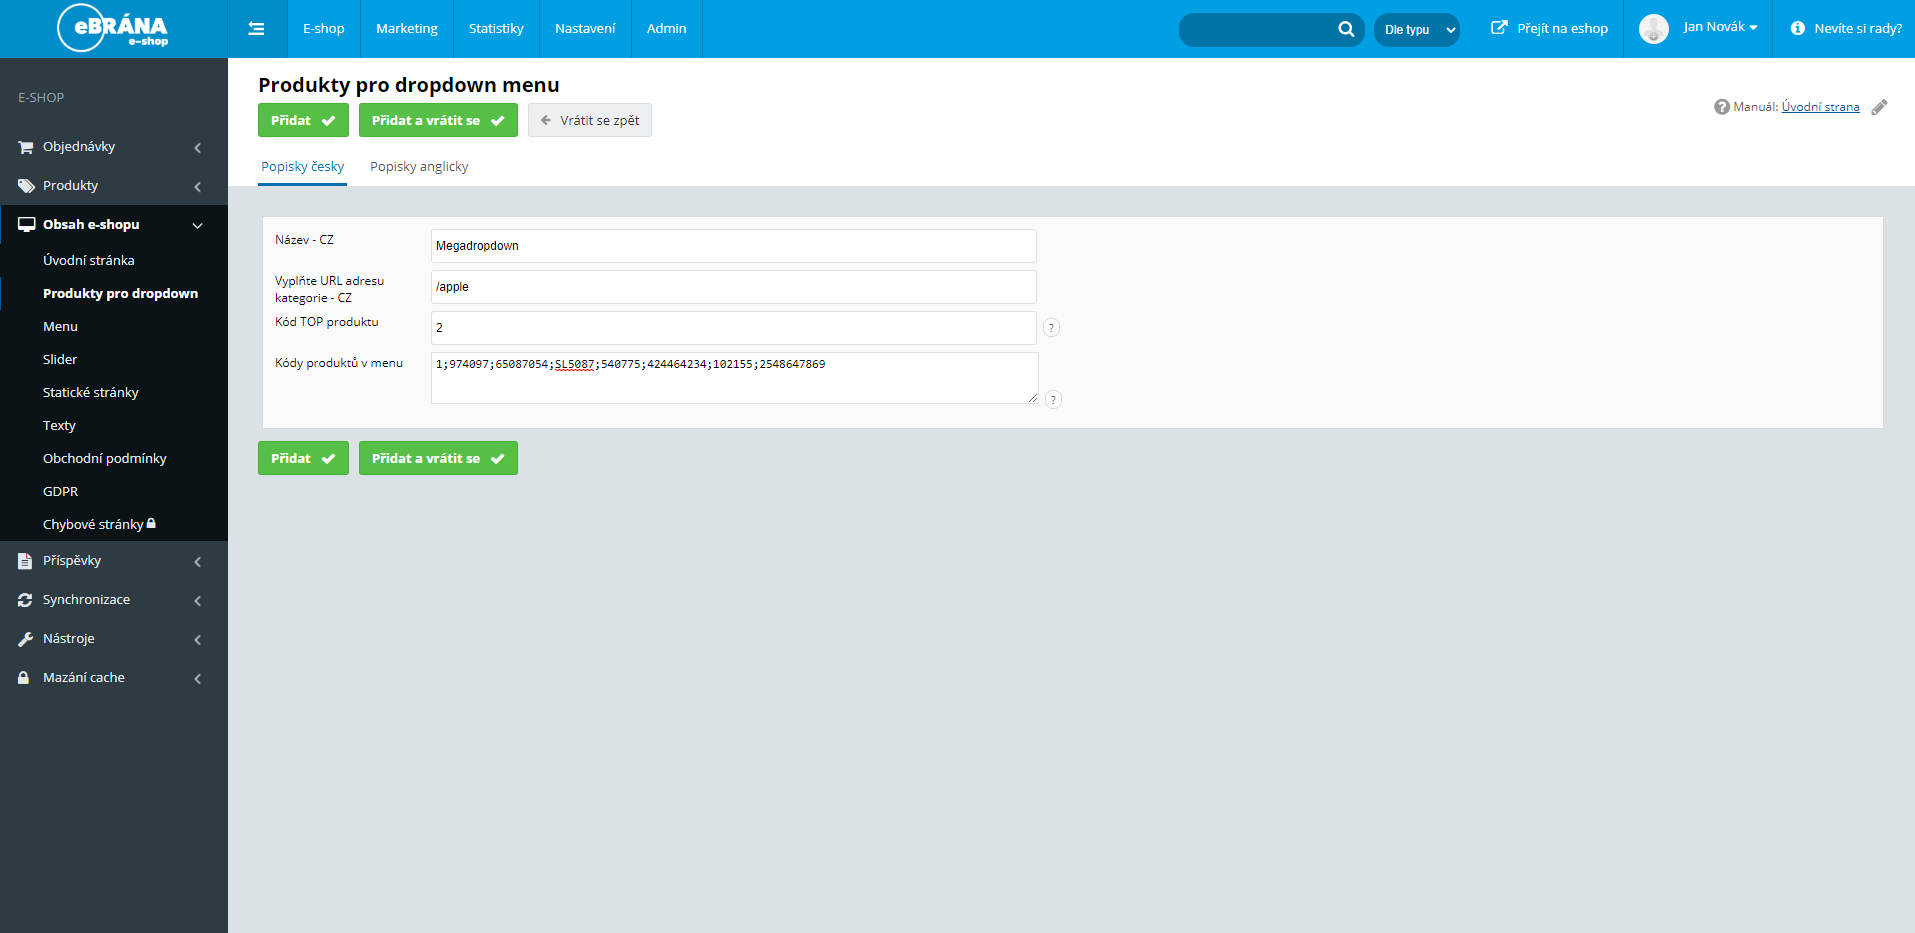The height and width of the screenshot is (933, 1915).
Task: Expand the Objednávky sidebar section
Action: [x=198, y=148]
